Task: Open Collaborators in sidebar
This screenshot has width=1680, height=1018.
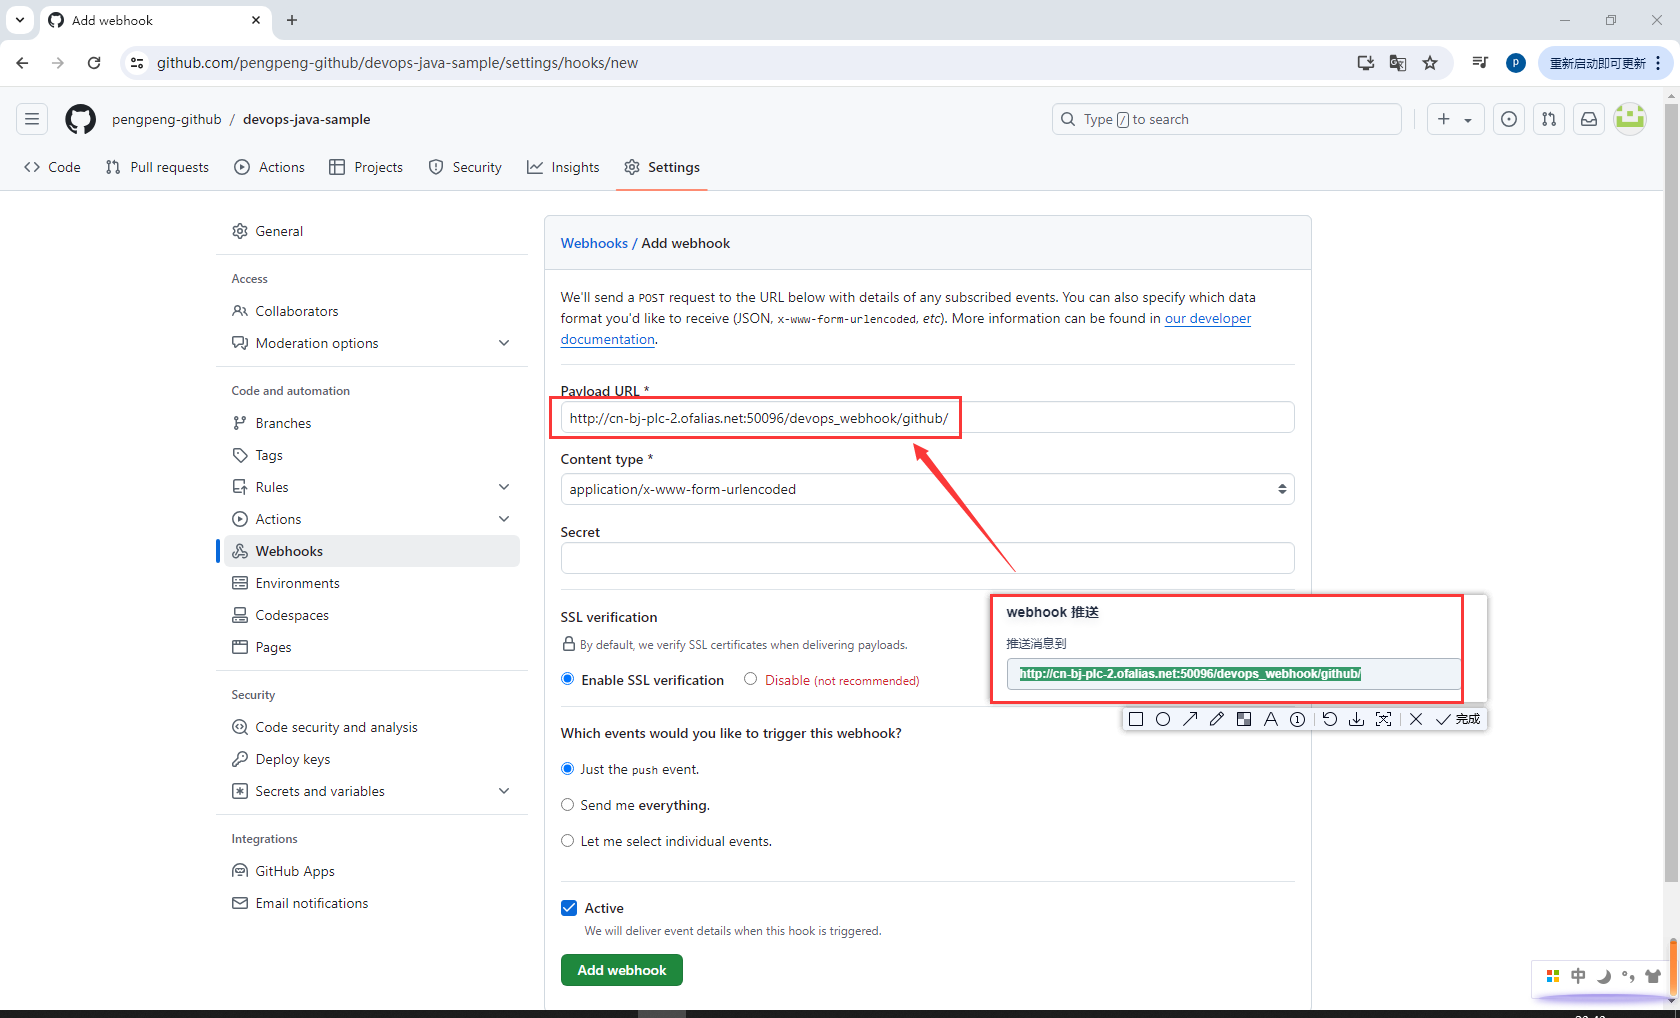Action: pyautogui.click(x=372, y=311)
